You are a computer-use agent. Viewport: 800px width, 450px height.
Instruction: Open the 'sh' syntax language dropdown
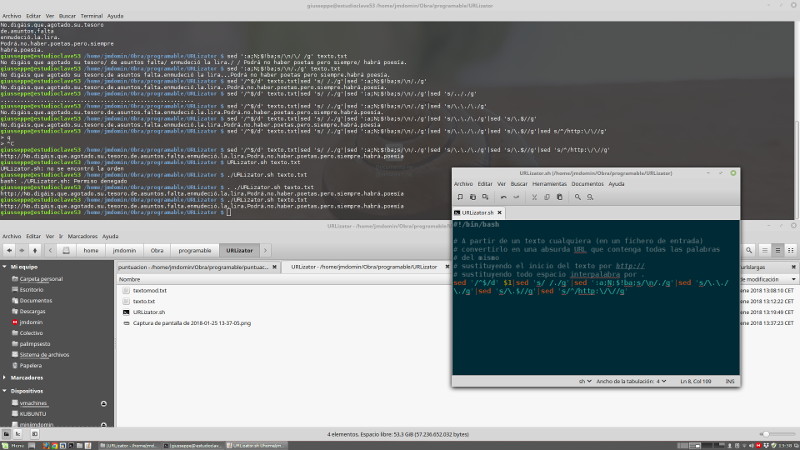pos(585,381)
